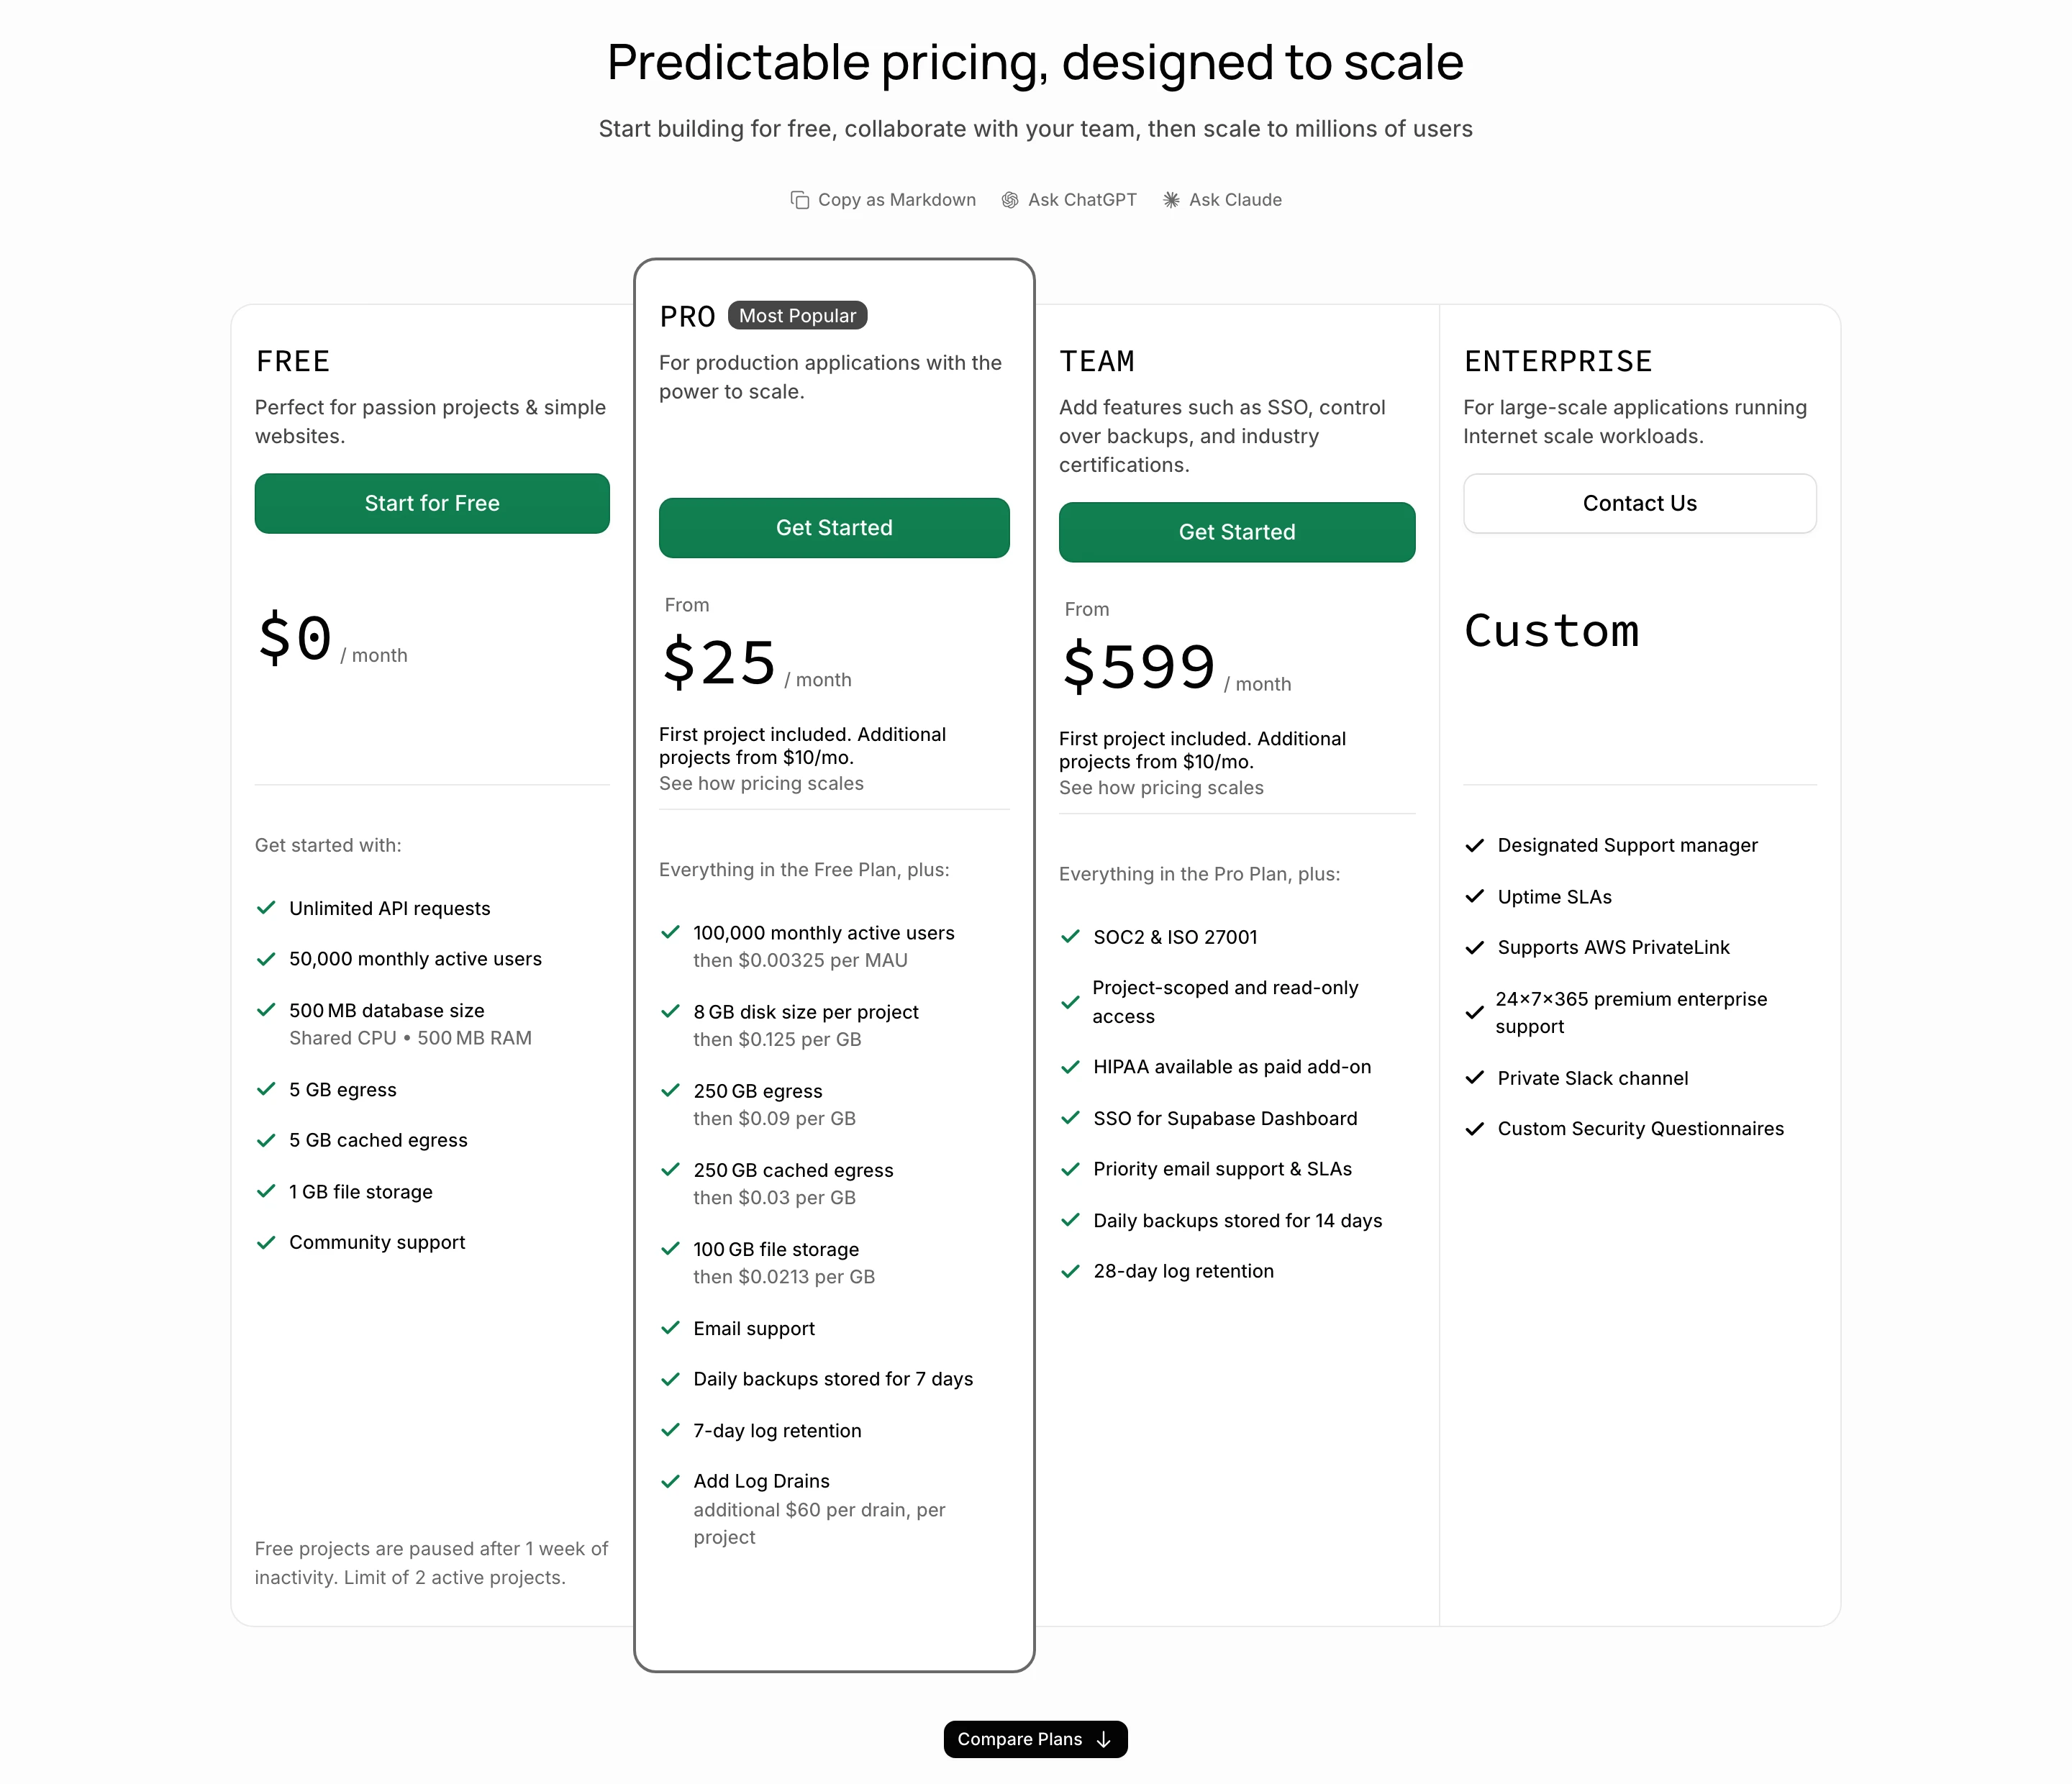Open the Contact Us enterprise button
Screen dimensions: 2072x1784
(1640, 503)
